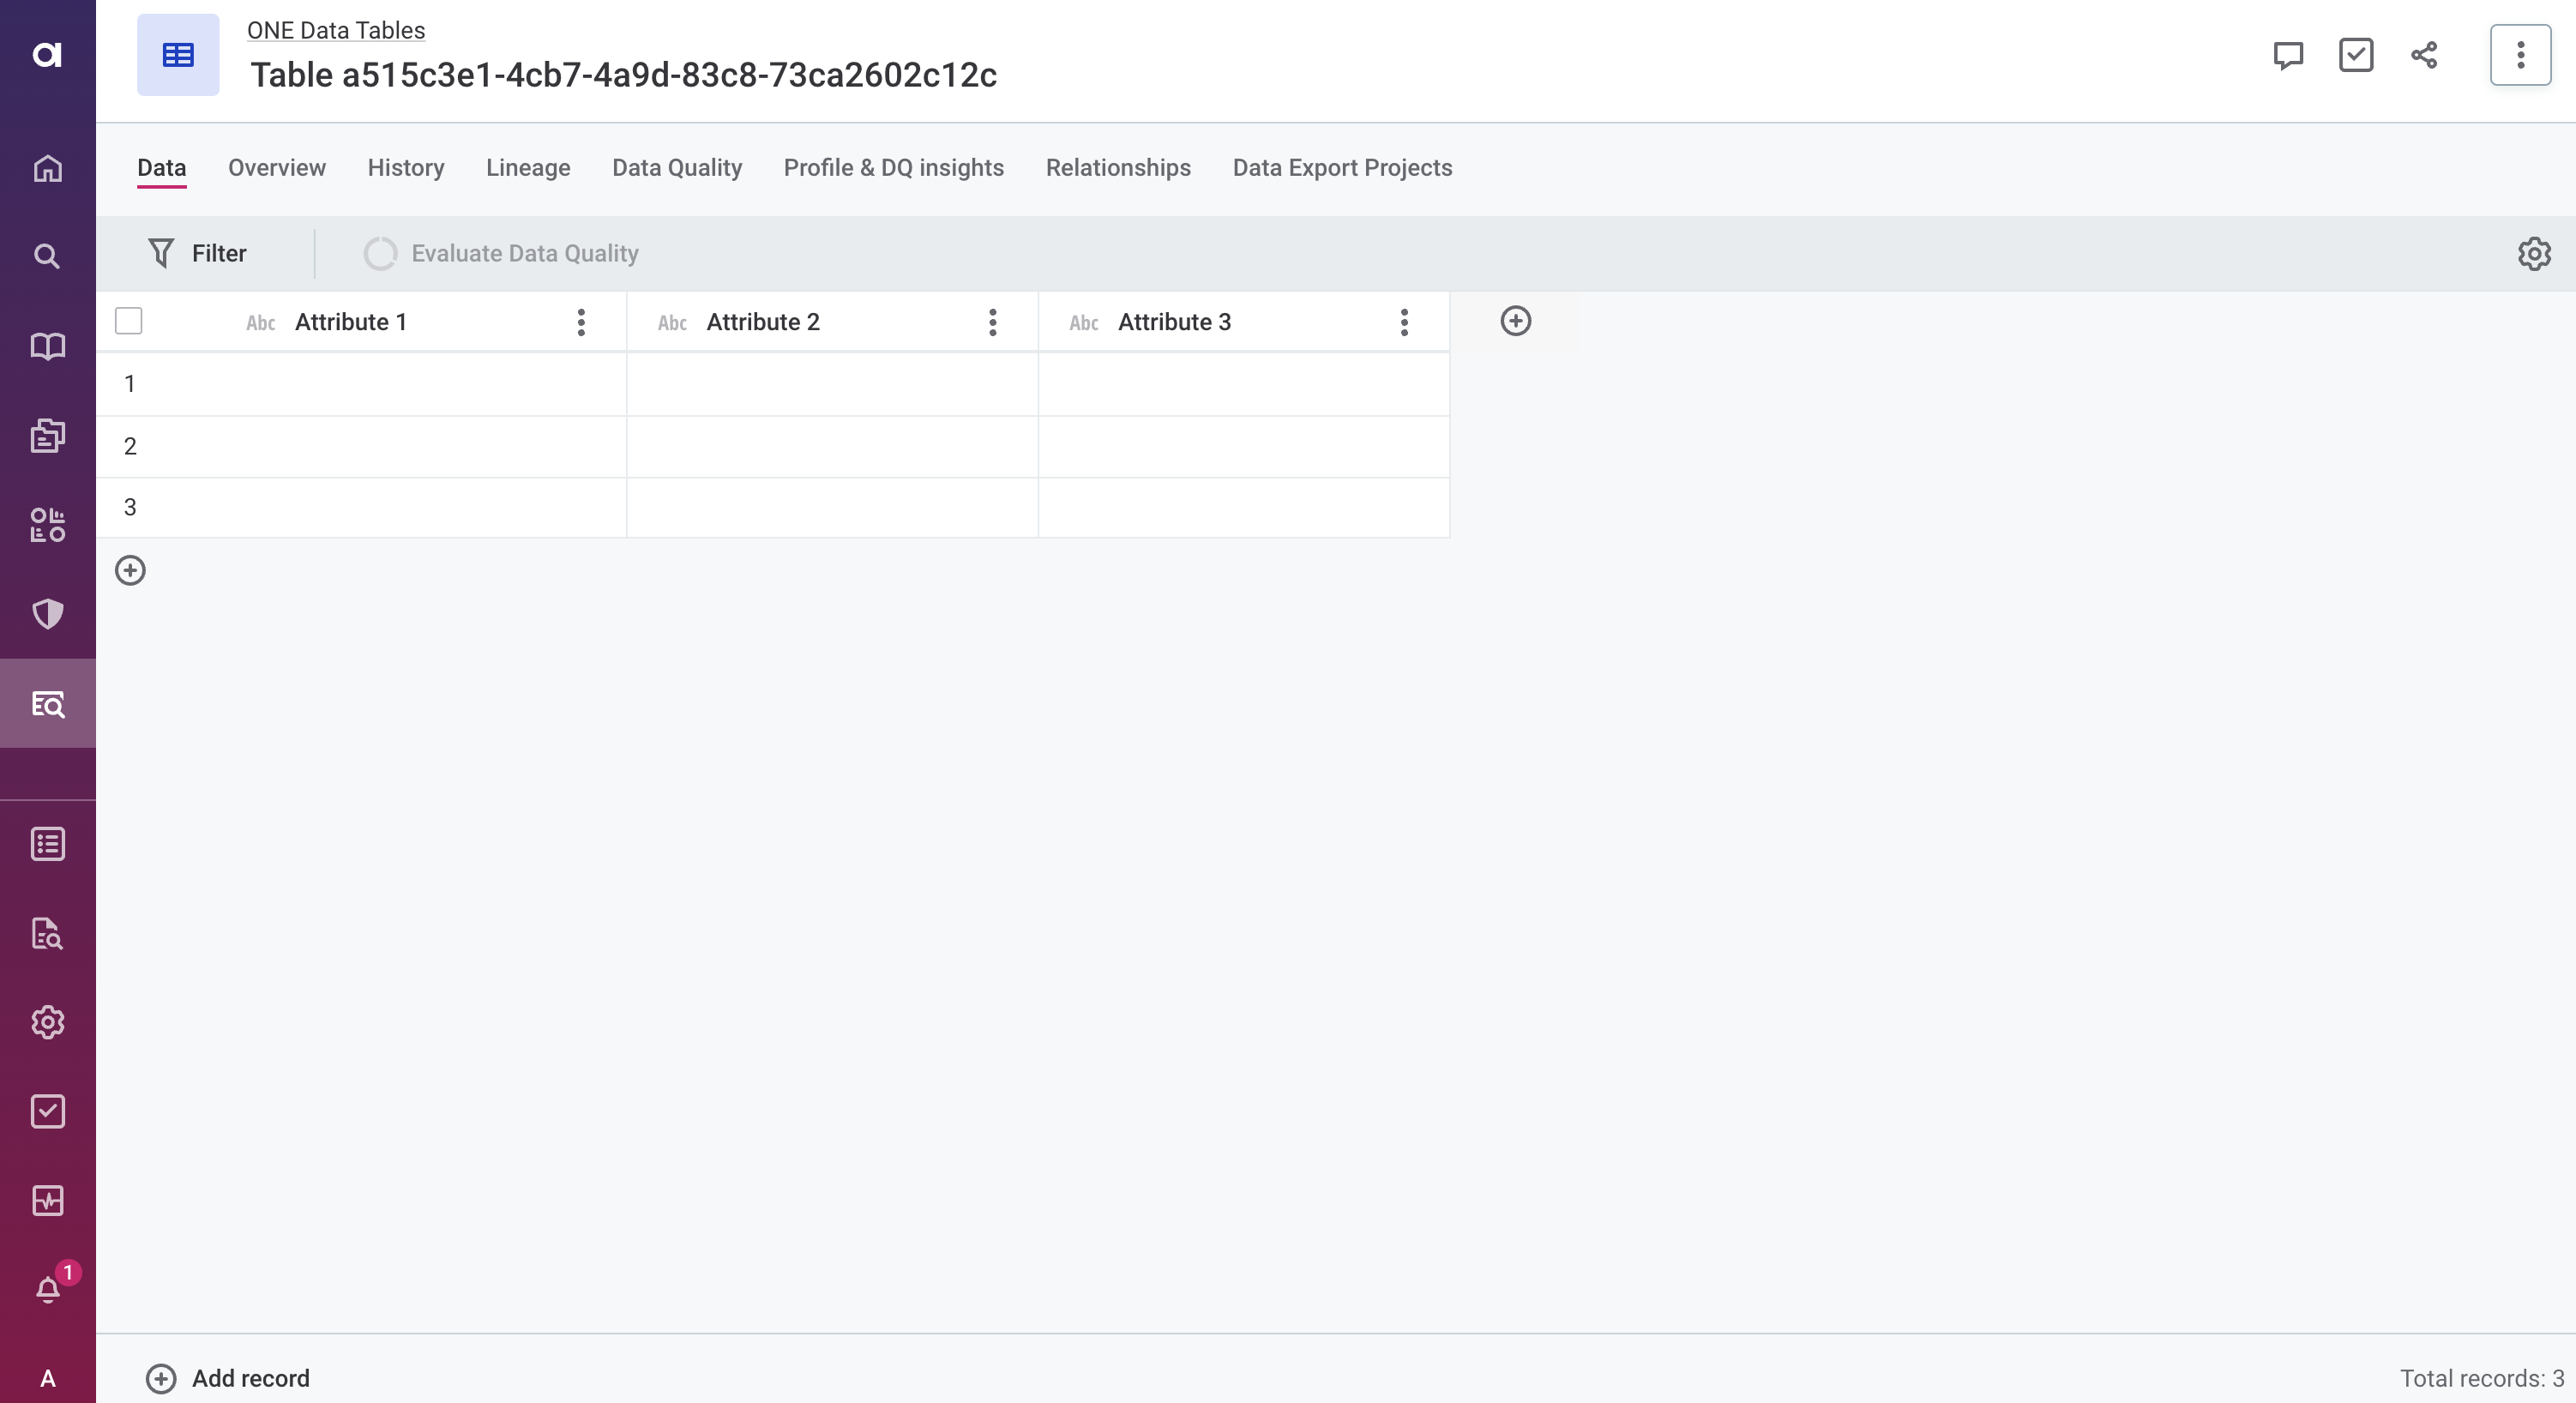Open the table view settings gear above the grid

tap(2534, 253)
